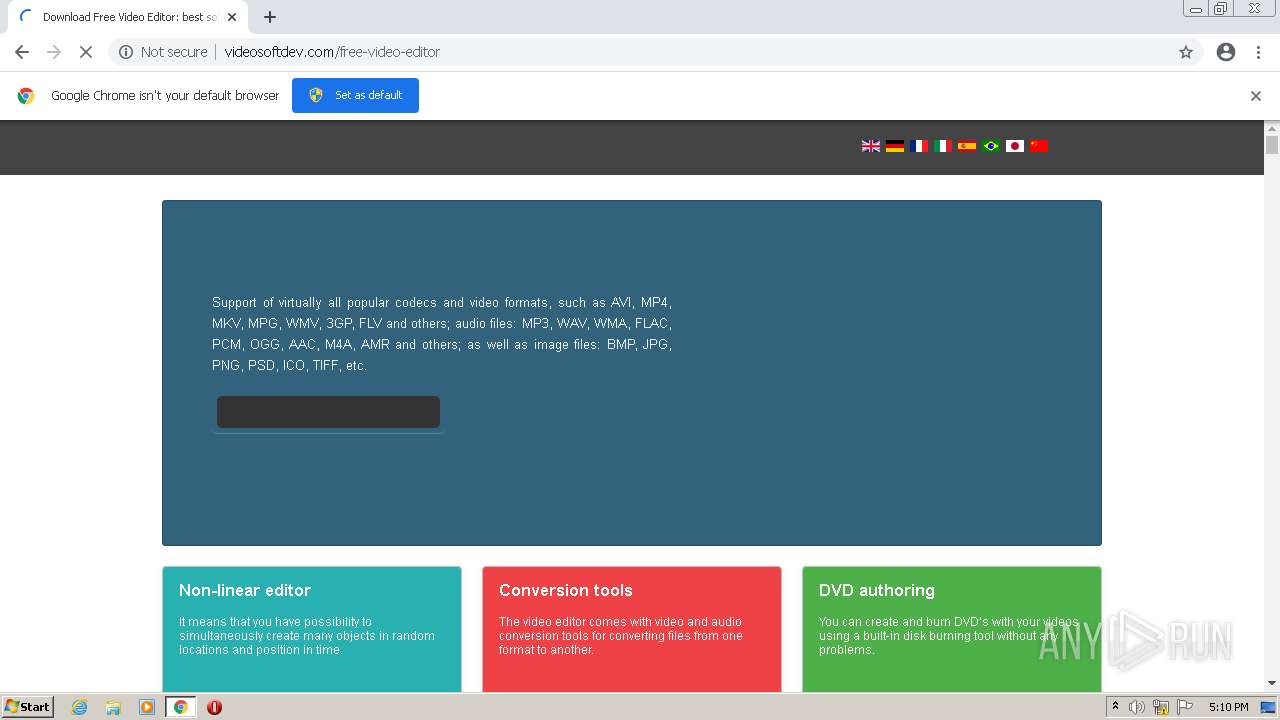Viewport: 1280px width, 720px height.
Task: Open media player from taskbar
Action: pyautogui.click(x=147, y=707)
